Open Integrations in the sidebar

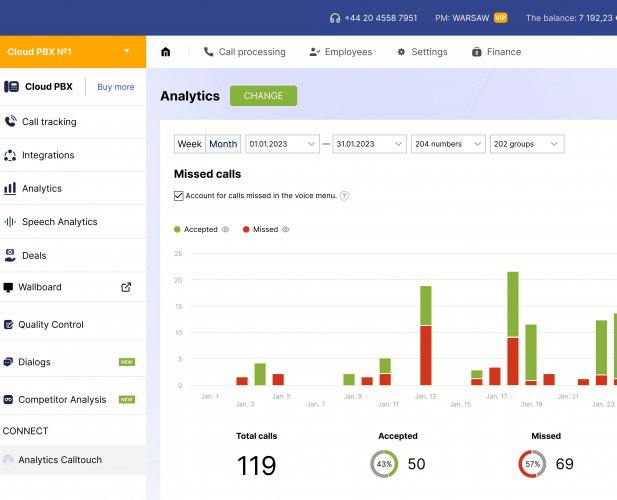(x=48, y=155)
